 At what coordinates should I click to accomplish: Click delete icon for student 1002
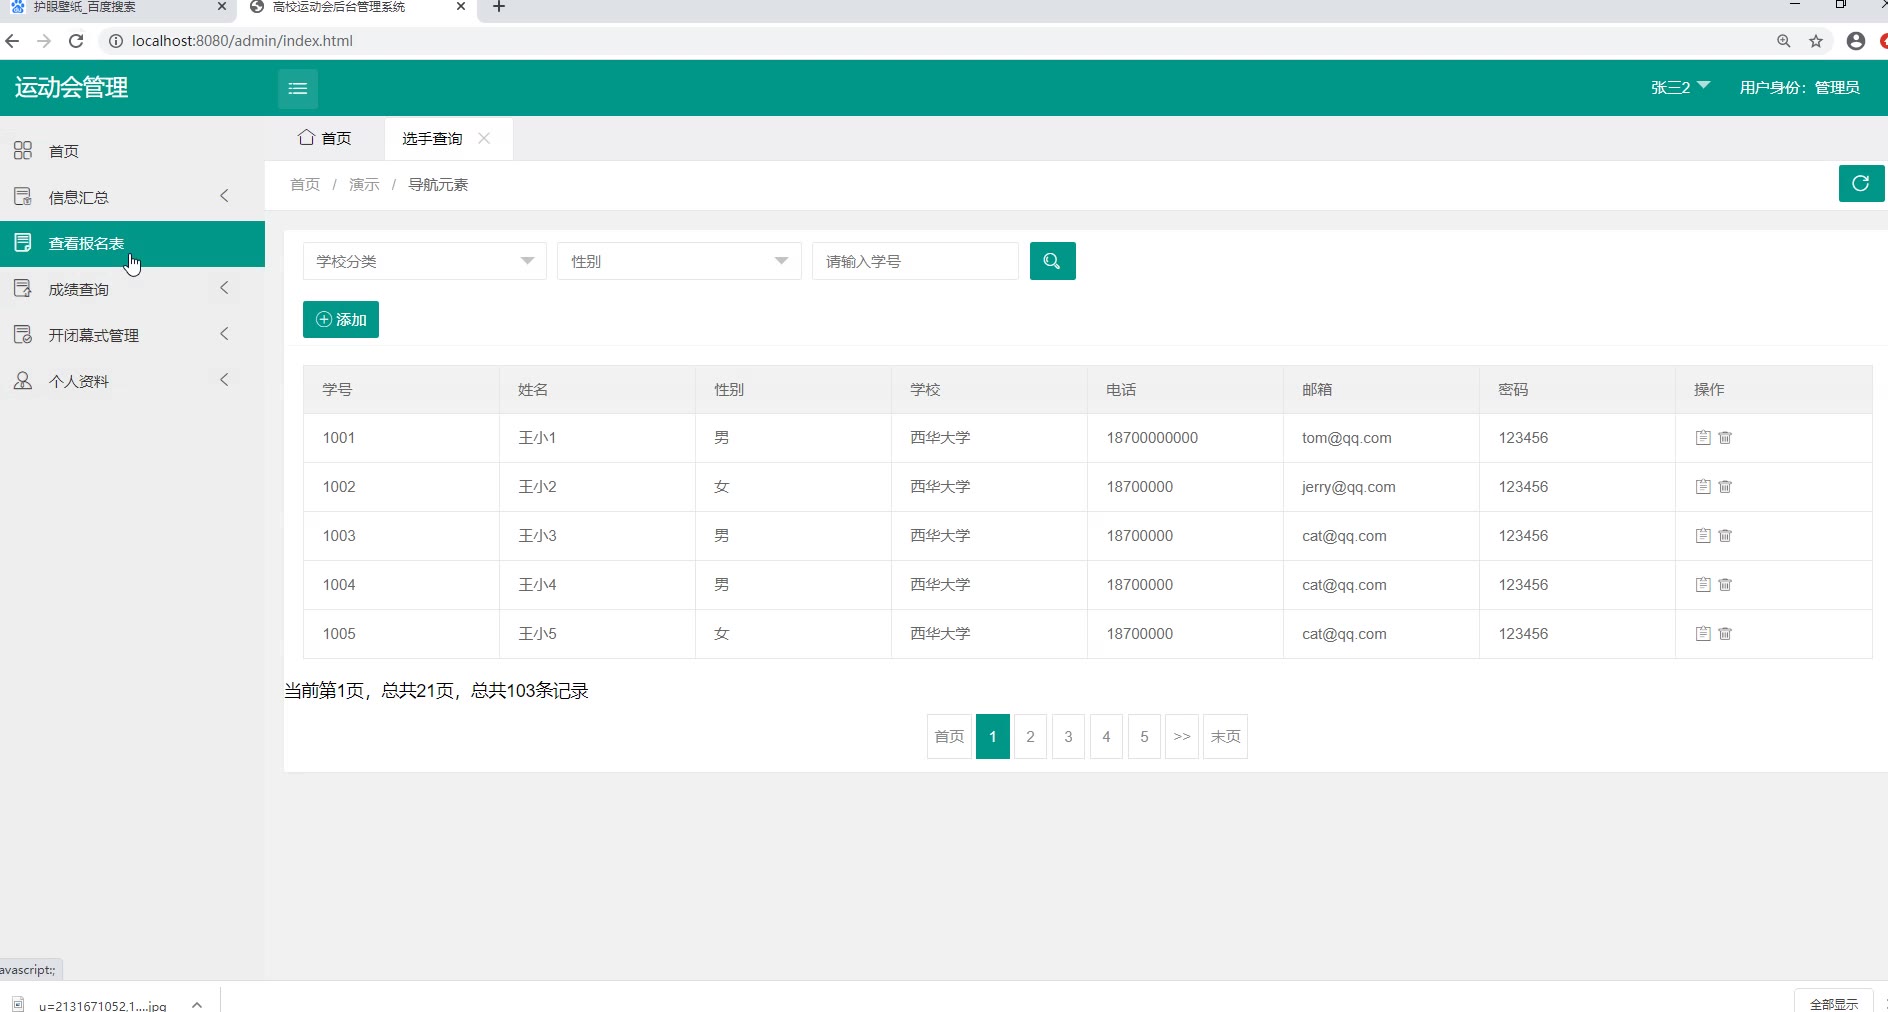(x=1725, y=487)
